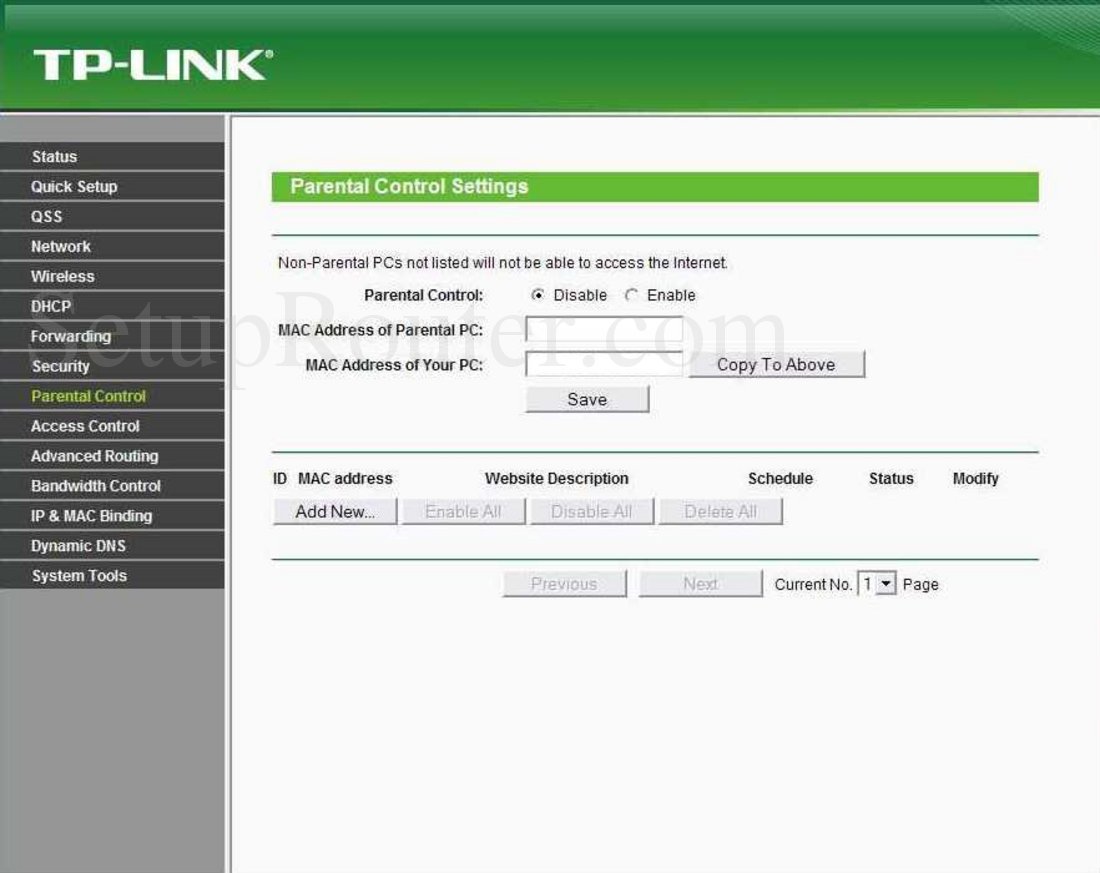The width and height of the screenshot is (1100, 873).
Task: Click the Save button
Action: (x=587, y=399)
